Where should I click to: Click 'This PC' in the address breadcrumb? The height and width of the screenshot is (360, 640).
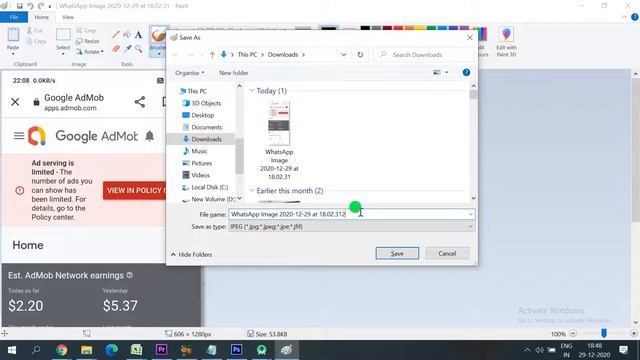pos(247,55)
